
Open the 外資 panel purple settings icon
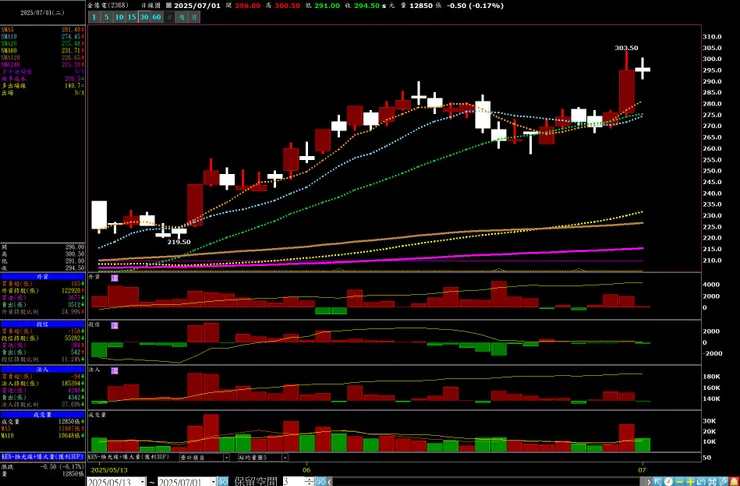point(114,278)
